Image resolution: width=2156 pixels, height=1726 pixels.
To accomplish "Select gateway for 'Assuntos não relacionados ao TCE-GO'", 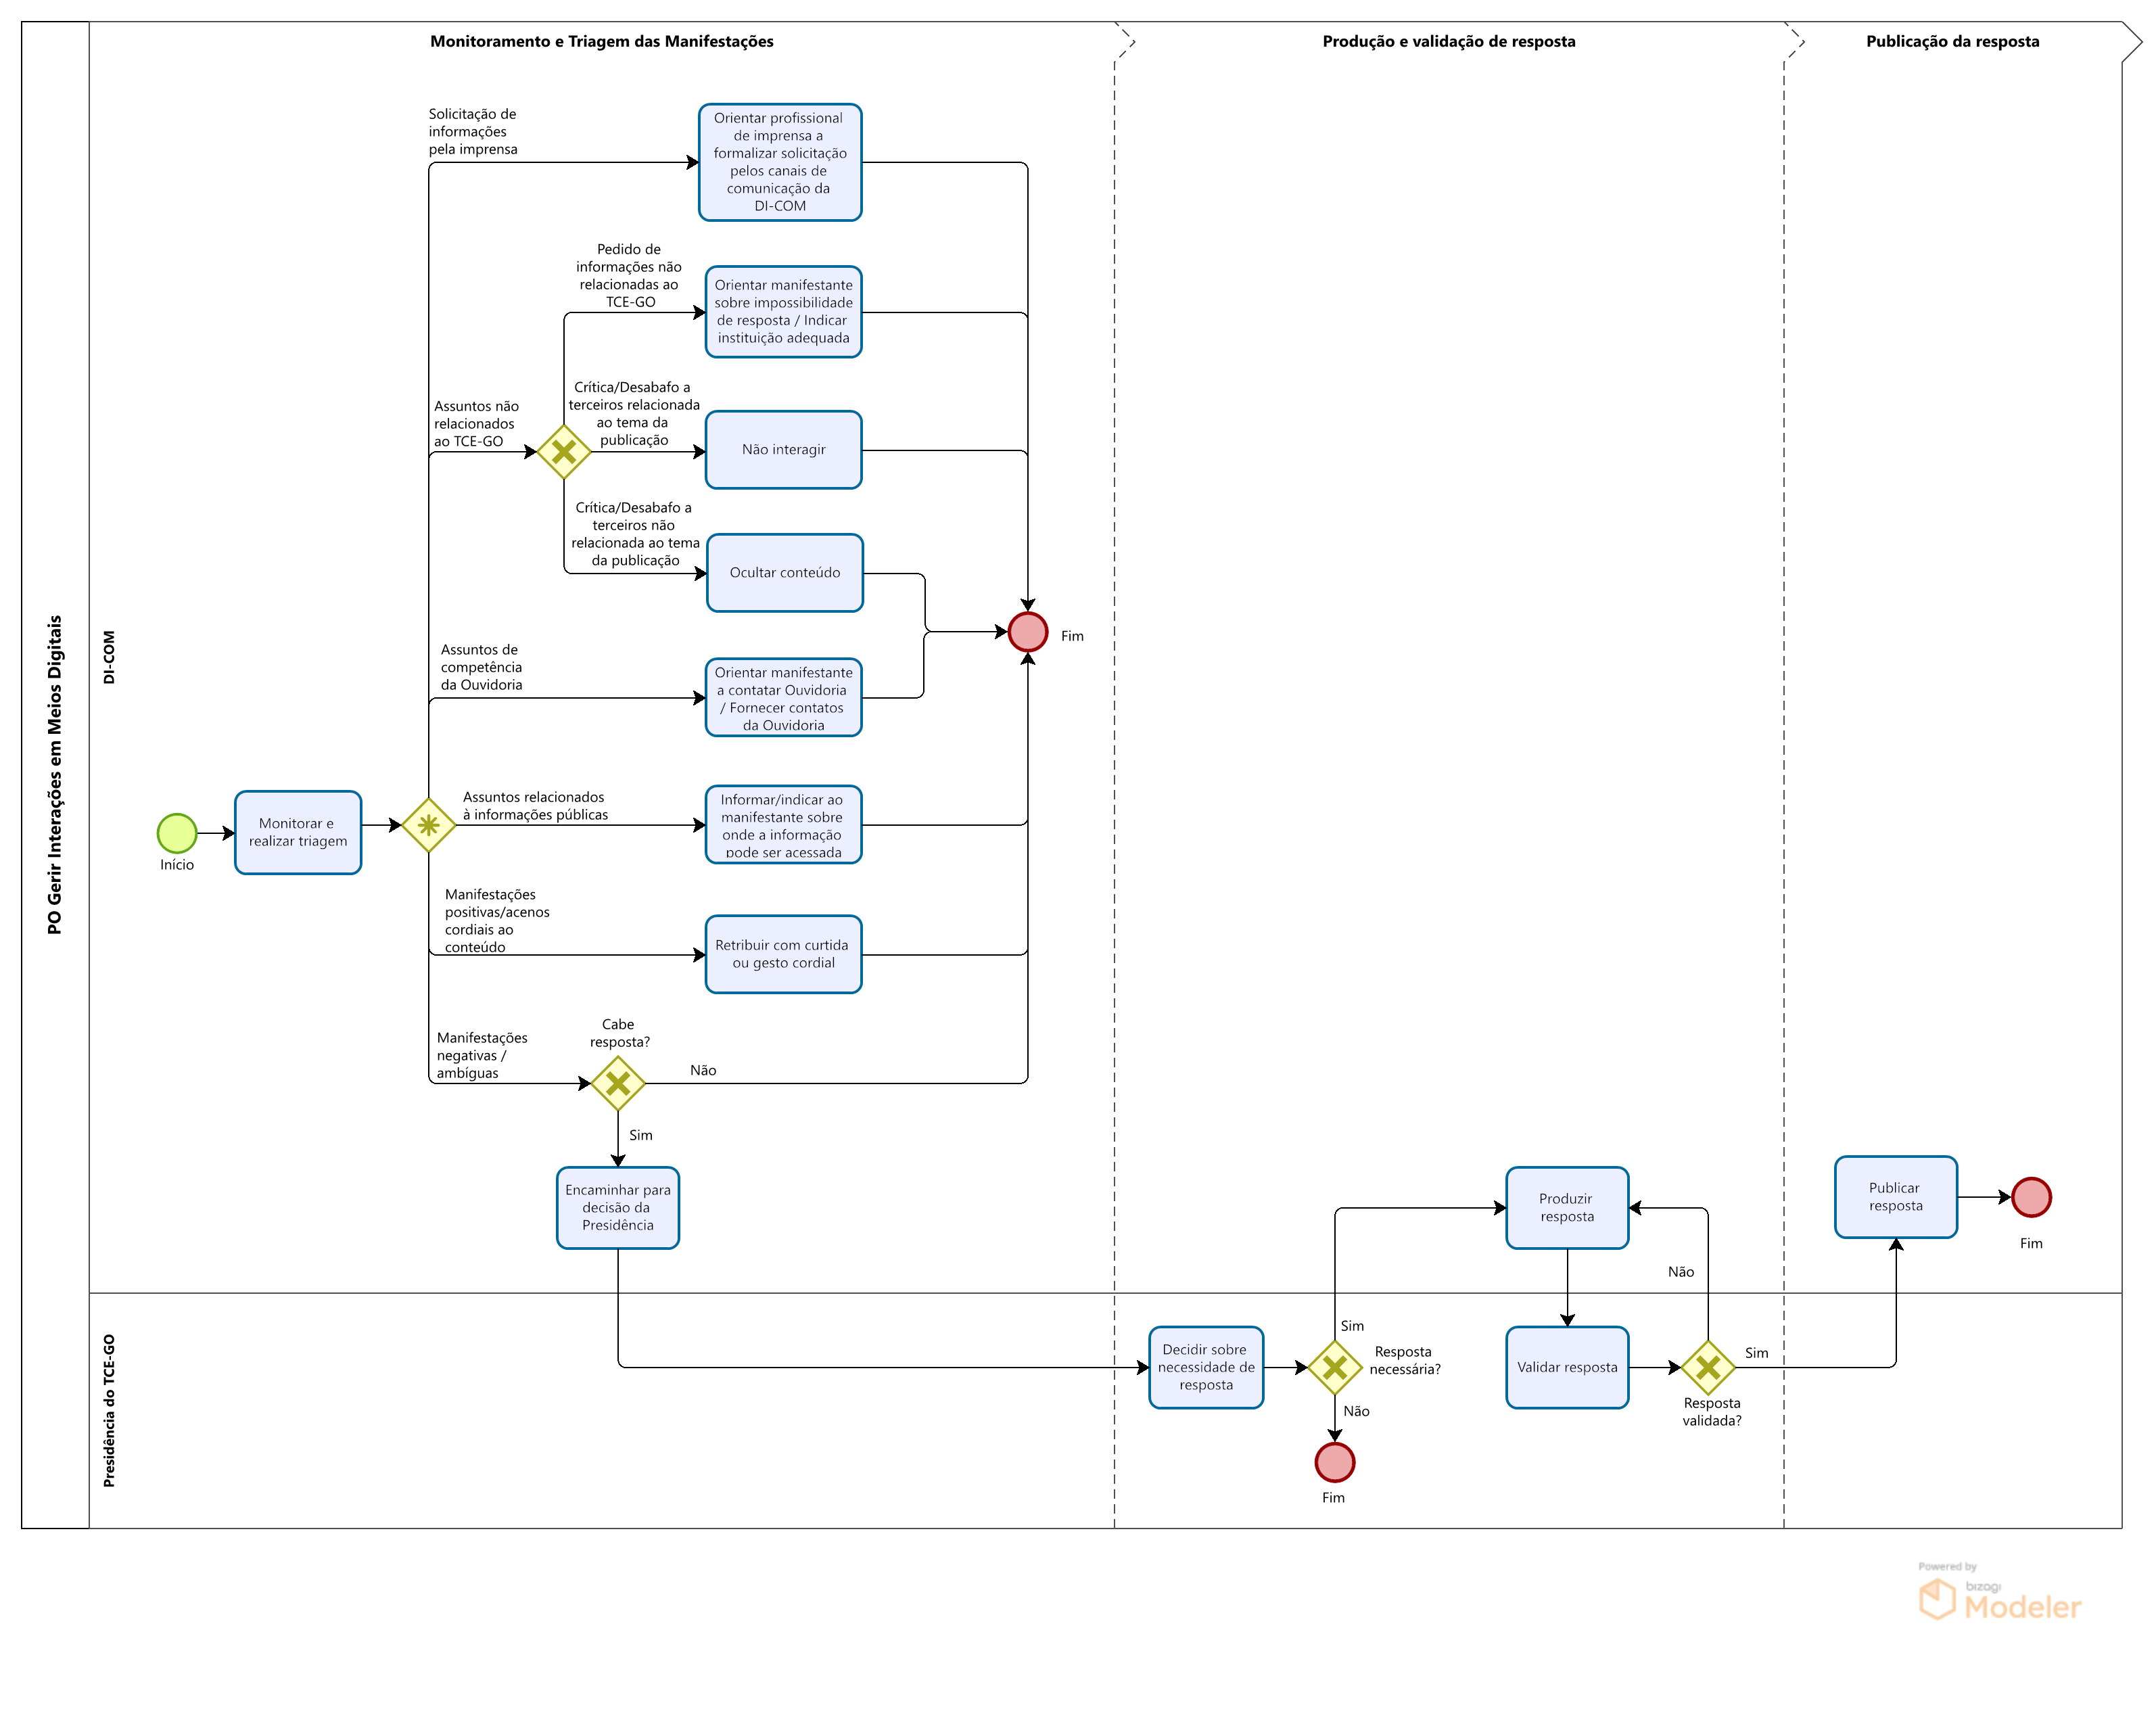I will (x=564, y=451).
